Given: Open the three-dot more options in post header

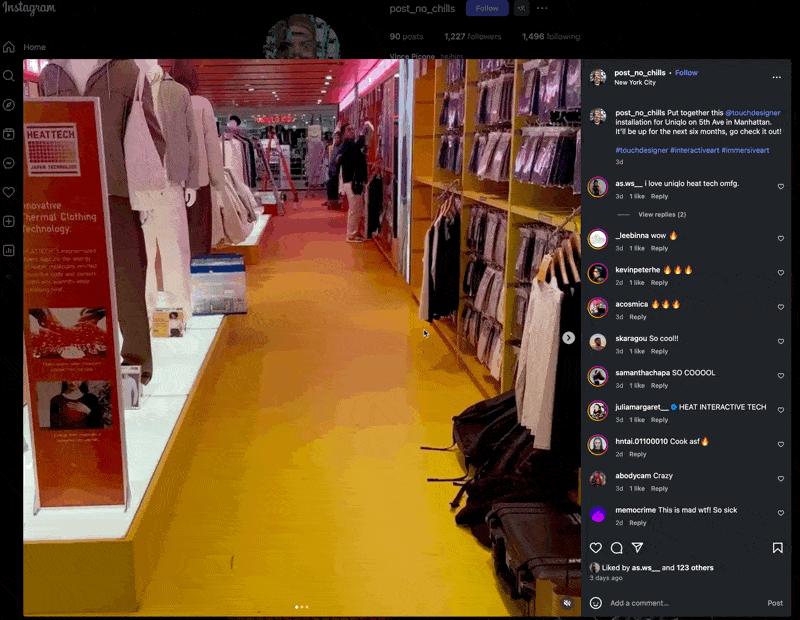Looking at the screenshot, I should click(776, 77).
